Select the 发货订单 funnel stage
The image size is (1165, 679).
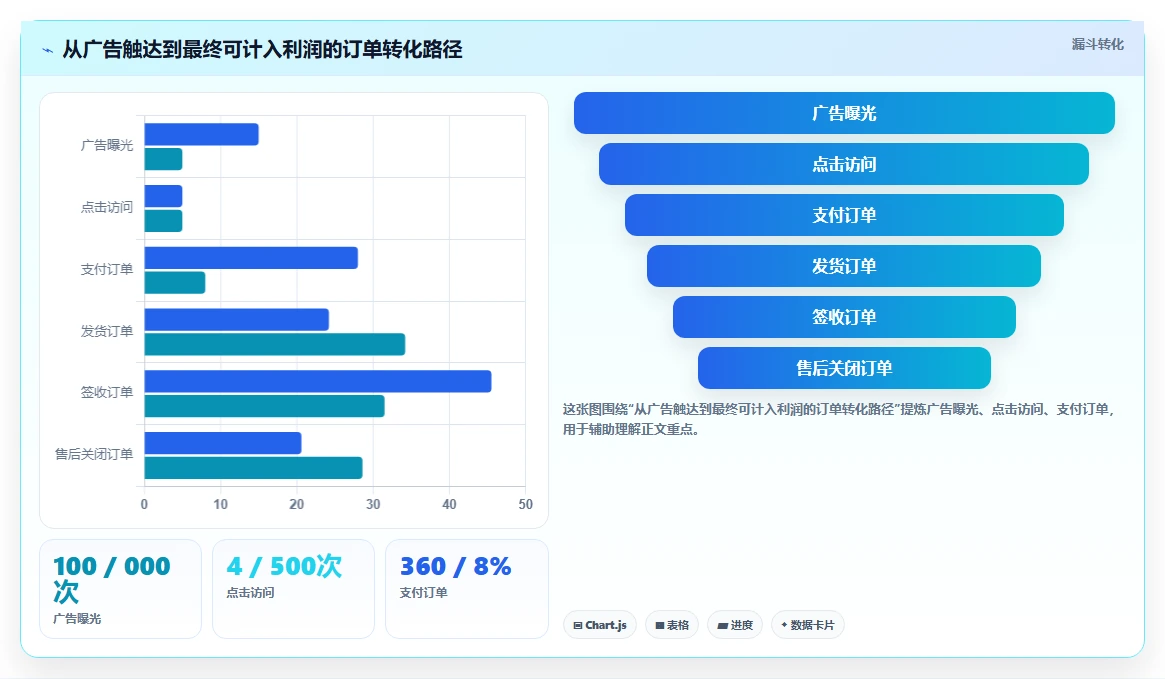tap(844, 266)
